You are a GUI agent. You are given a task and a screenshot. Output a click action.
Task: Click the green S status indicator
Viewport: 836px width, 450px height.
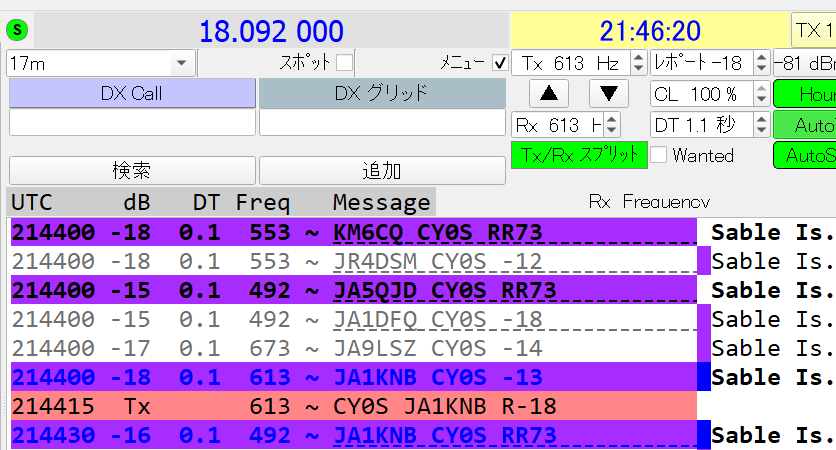17,30
